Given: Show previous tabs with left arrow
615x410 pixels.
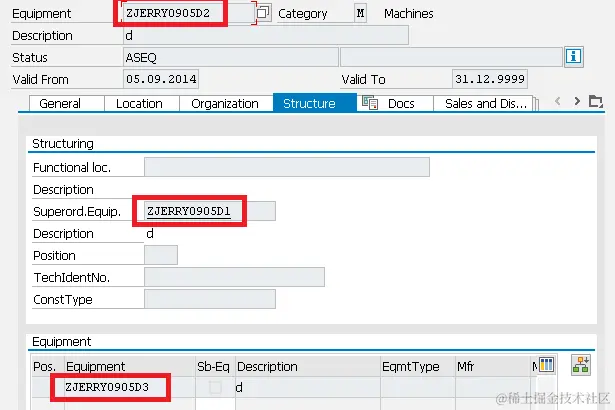Looking at the screenshot, I should click(558, 102).
